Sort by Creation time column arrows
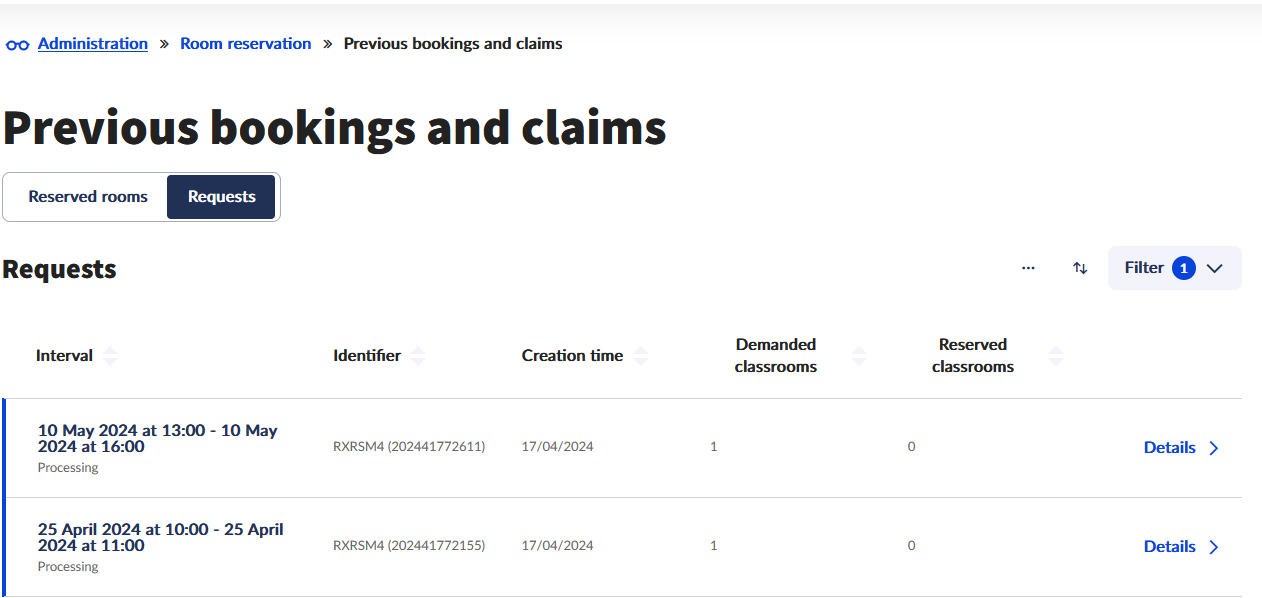1262x598 pixels. (x=641, y=356)
